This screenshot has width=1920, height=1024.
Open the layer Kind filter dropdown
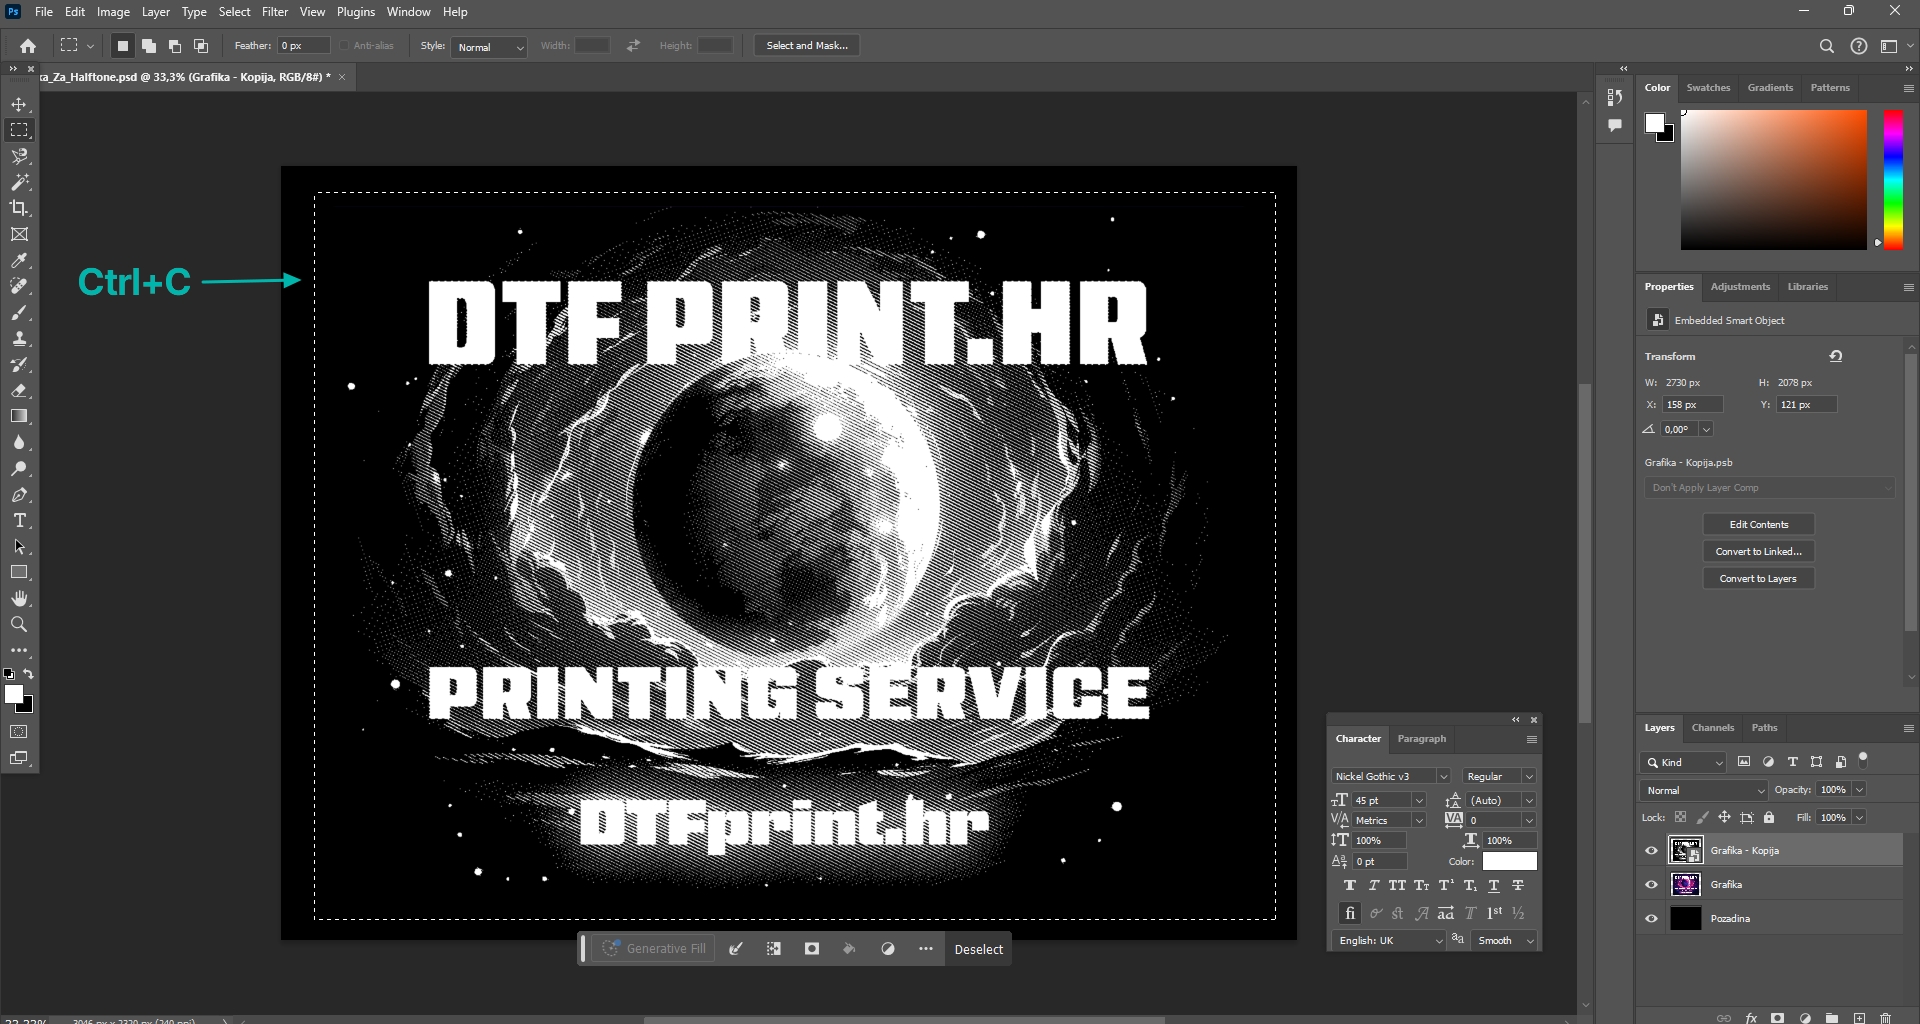point(1683,763)
